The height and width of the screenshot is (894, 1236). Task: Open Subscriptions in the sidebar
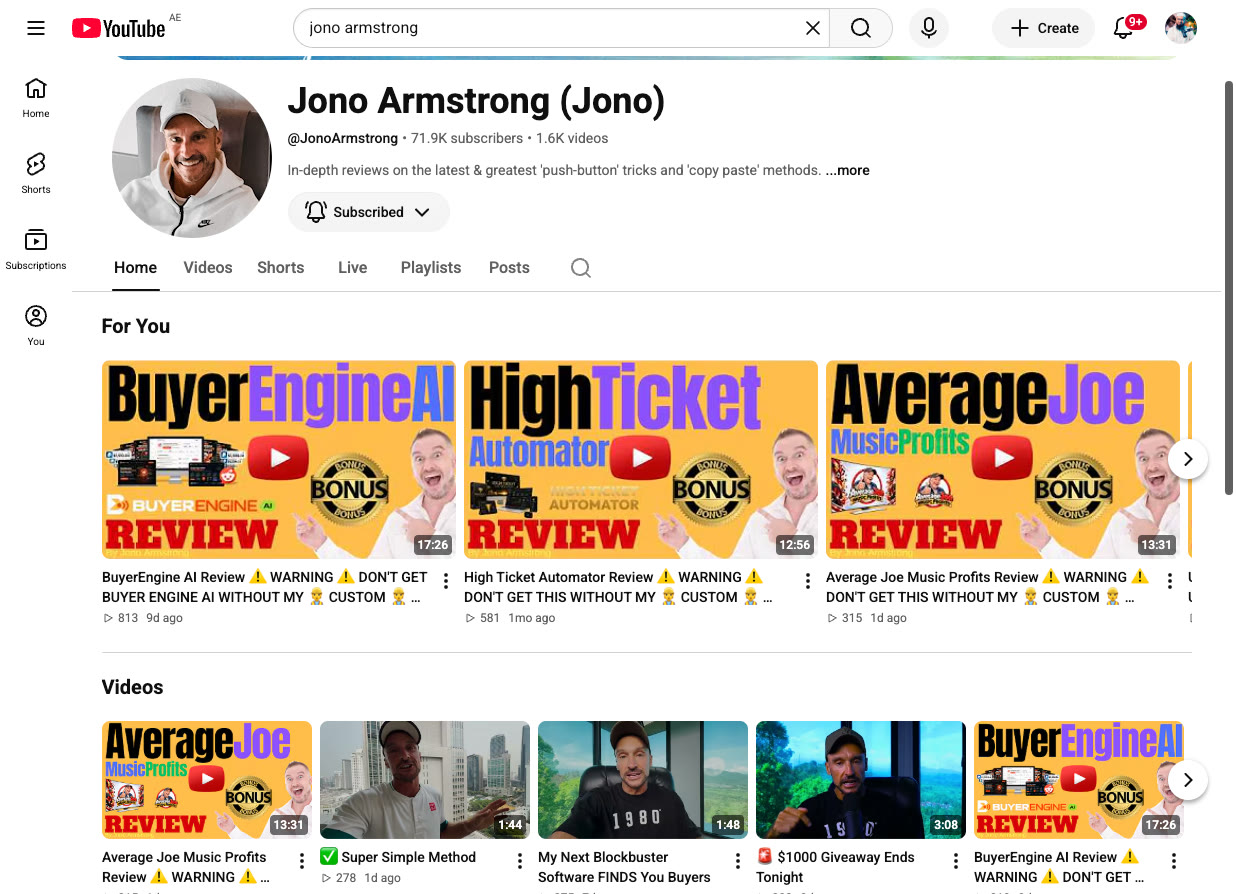pyautogui.click(x=36, y=249)
